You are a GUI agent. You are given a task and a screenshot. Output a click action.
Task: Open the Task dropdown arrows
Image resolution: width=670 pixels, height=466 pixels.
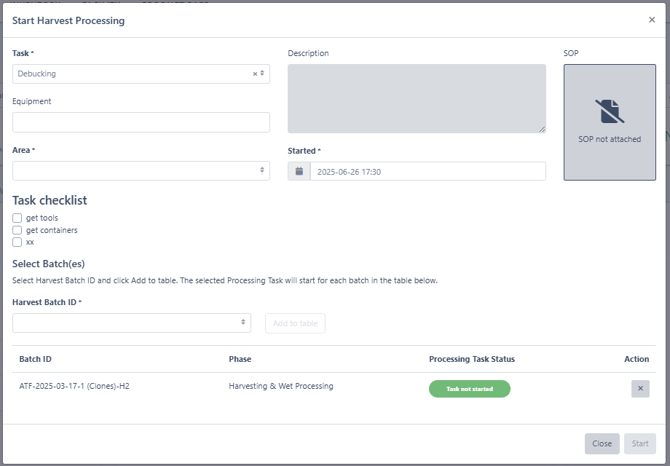(x=262, y=73)
